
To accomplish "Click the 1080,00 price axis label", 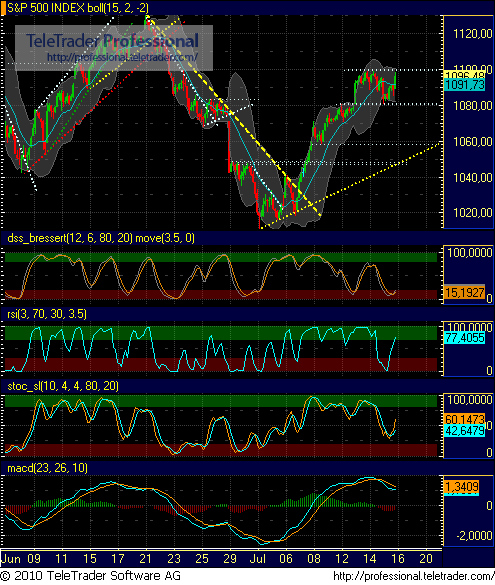I will pyautogui.click(x=473, y=106).
